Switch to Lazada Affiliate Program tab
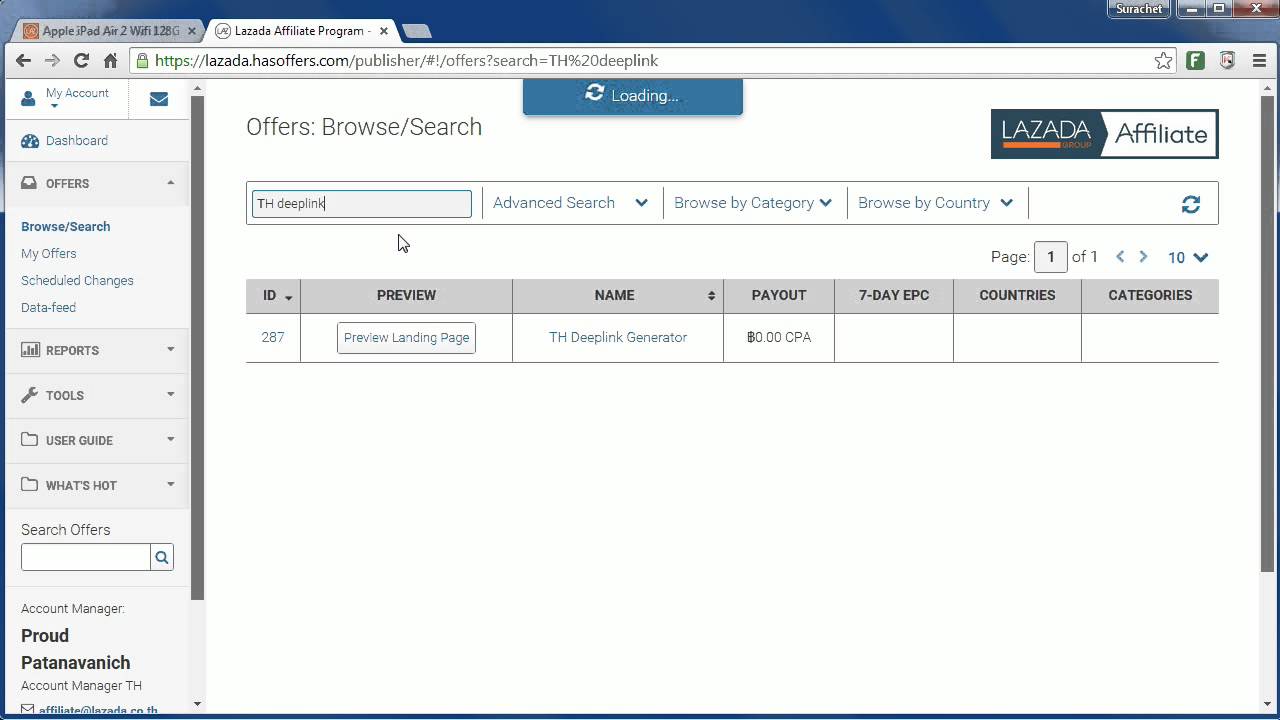Image resolution: width=1280 pixels, height=720 pixels. (x=302, y=31)
